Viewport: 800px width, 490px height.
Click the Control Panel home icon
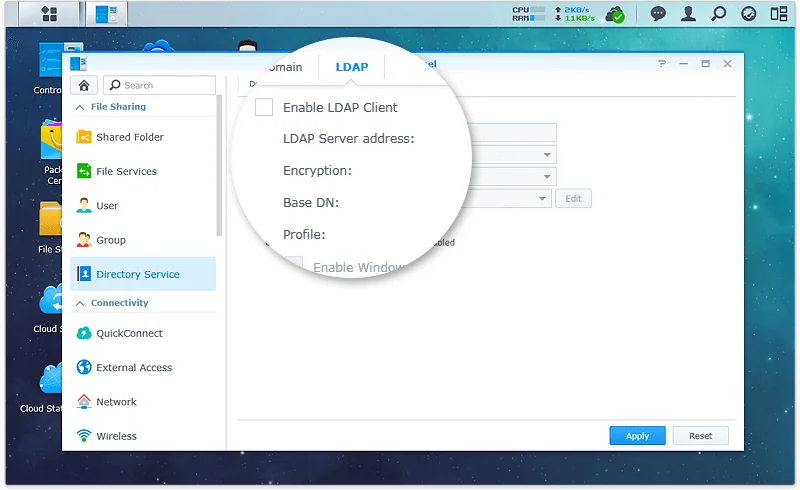(x=86, y=86)
